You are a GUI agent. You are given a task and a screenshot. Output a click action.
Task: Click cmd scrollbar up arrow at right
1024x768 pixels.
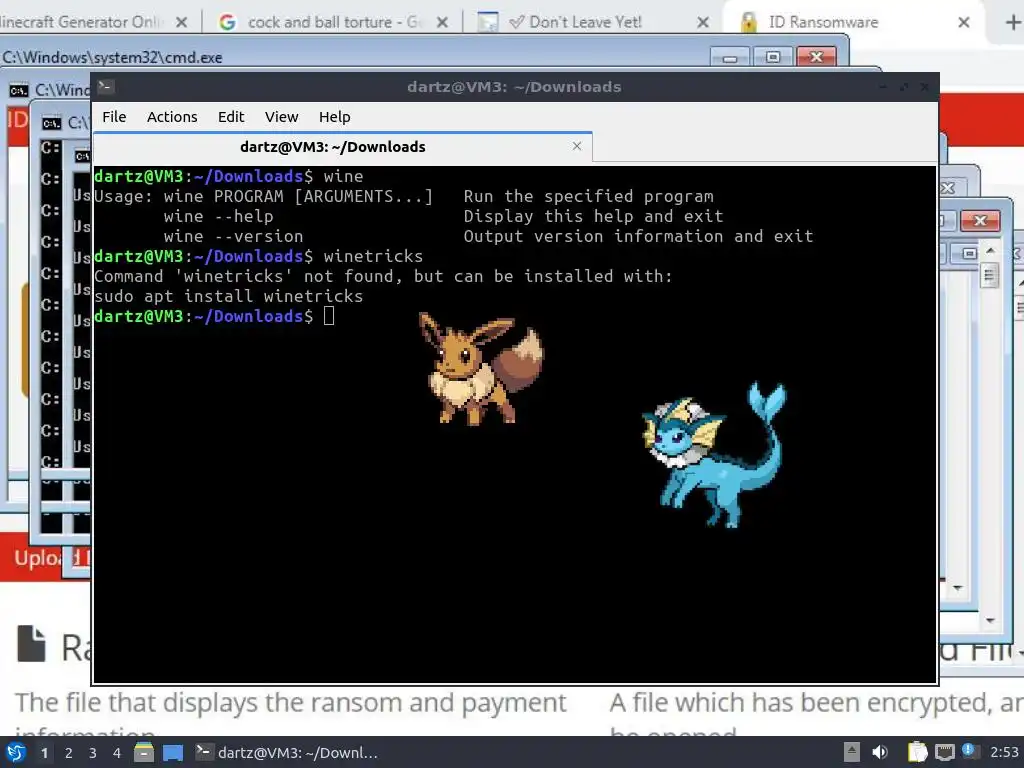(991, 251)
